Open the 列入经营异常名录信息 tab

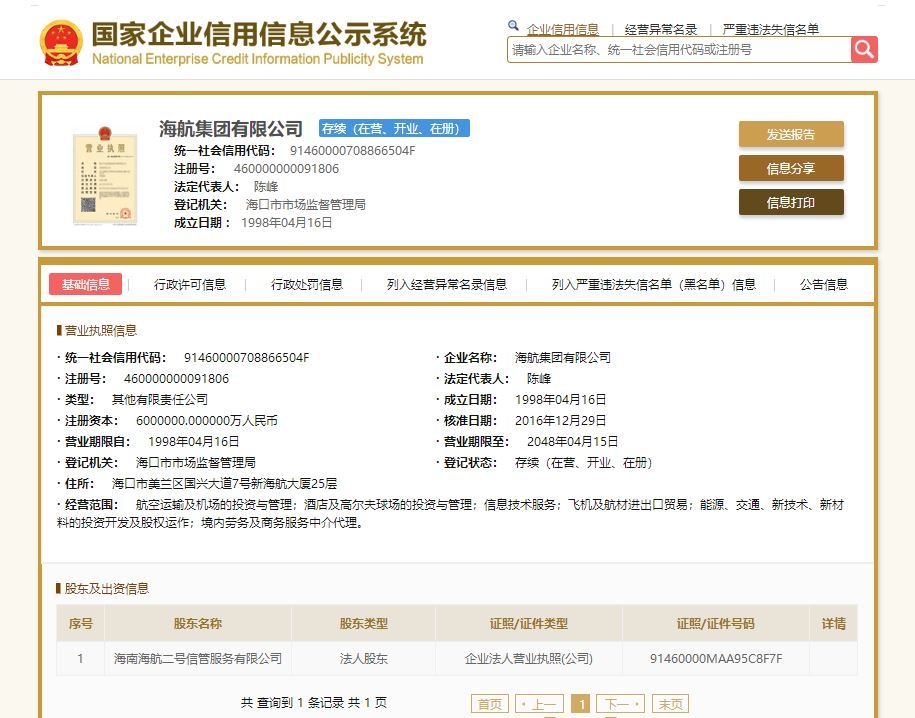[446, 284]
